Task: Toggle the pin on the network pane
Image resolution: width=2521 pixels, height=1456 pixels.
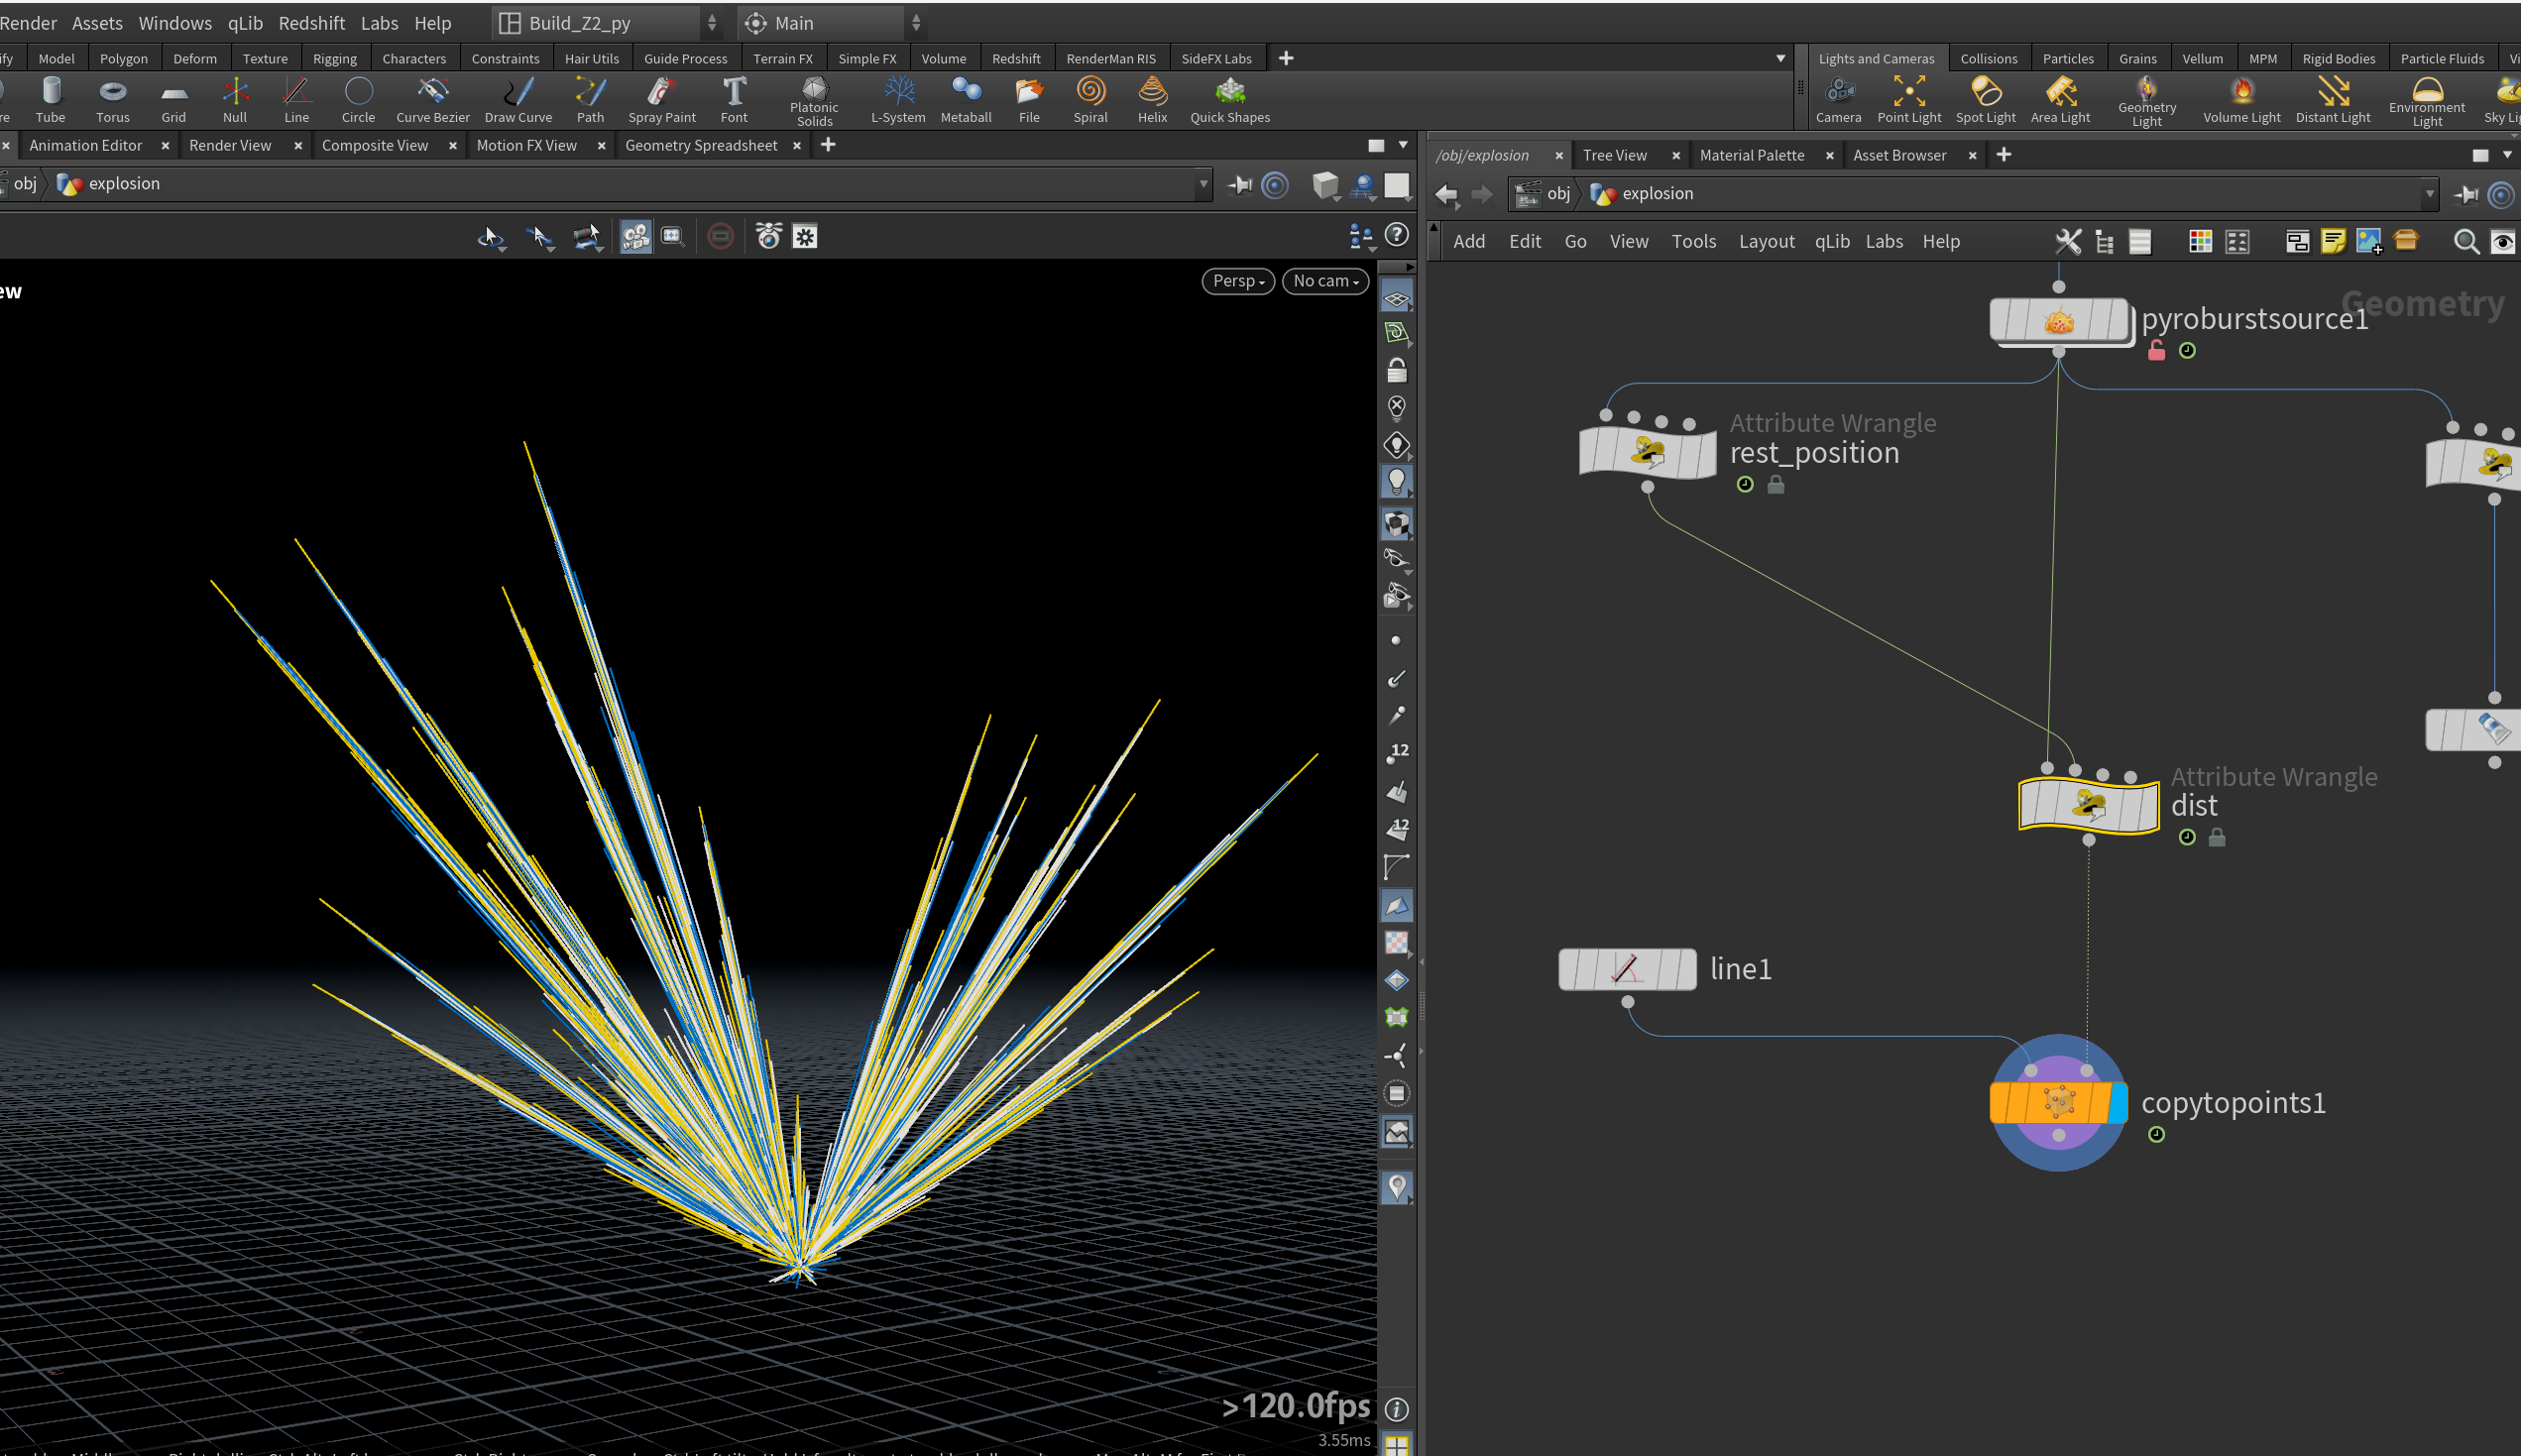Action: tap(2466, 194)
